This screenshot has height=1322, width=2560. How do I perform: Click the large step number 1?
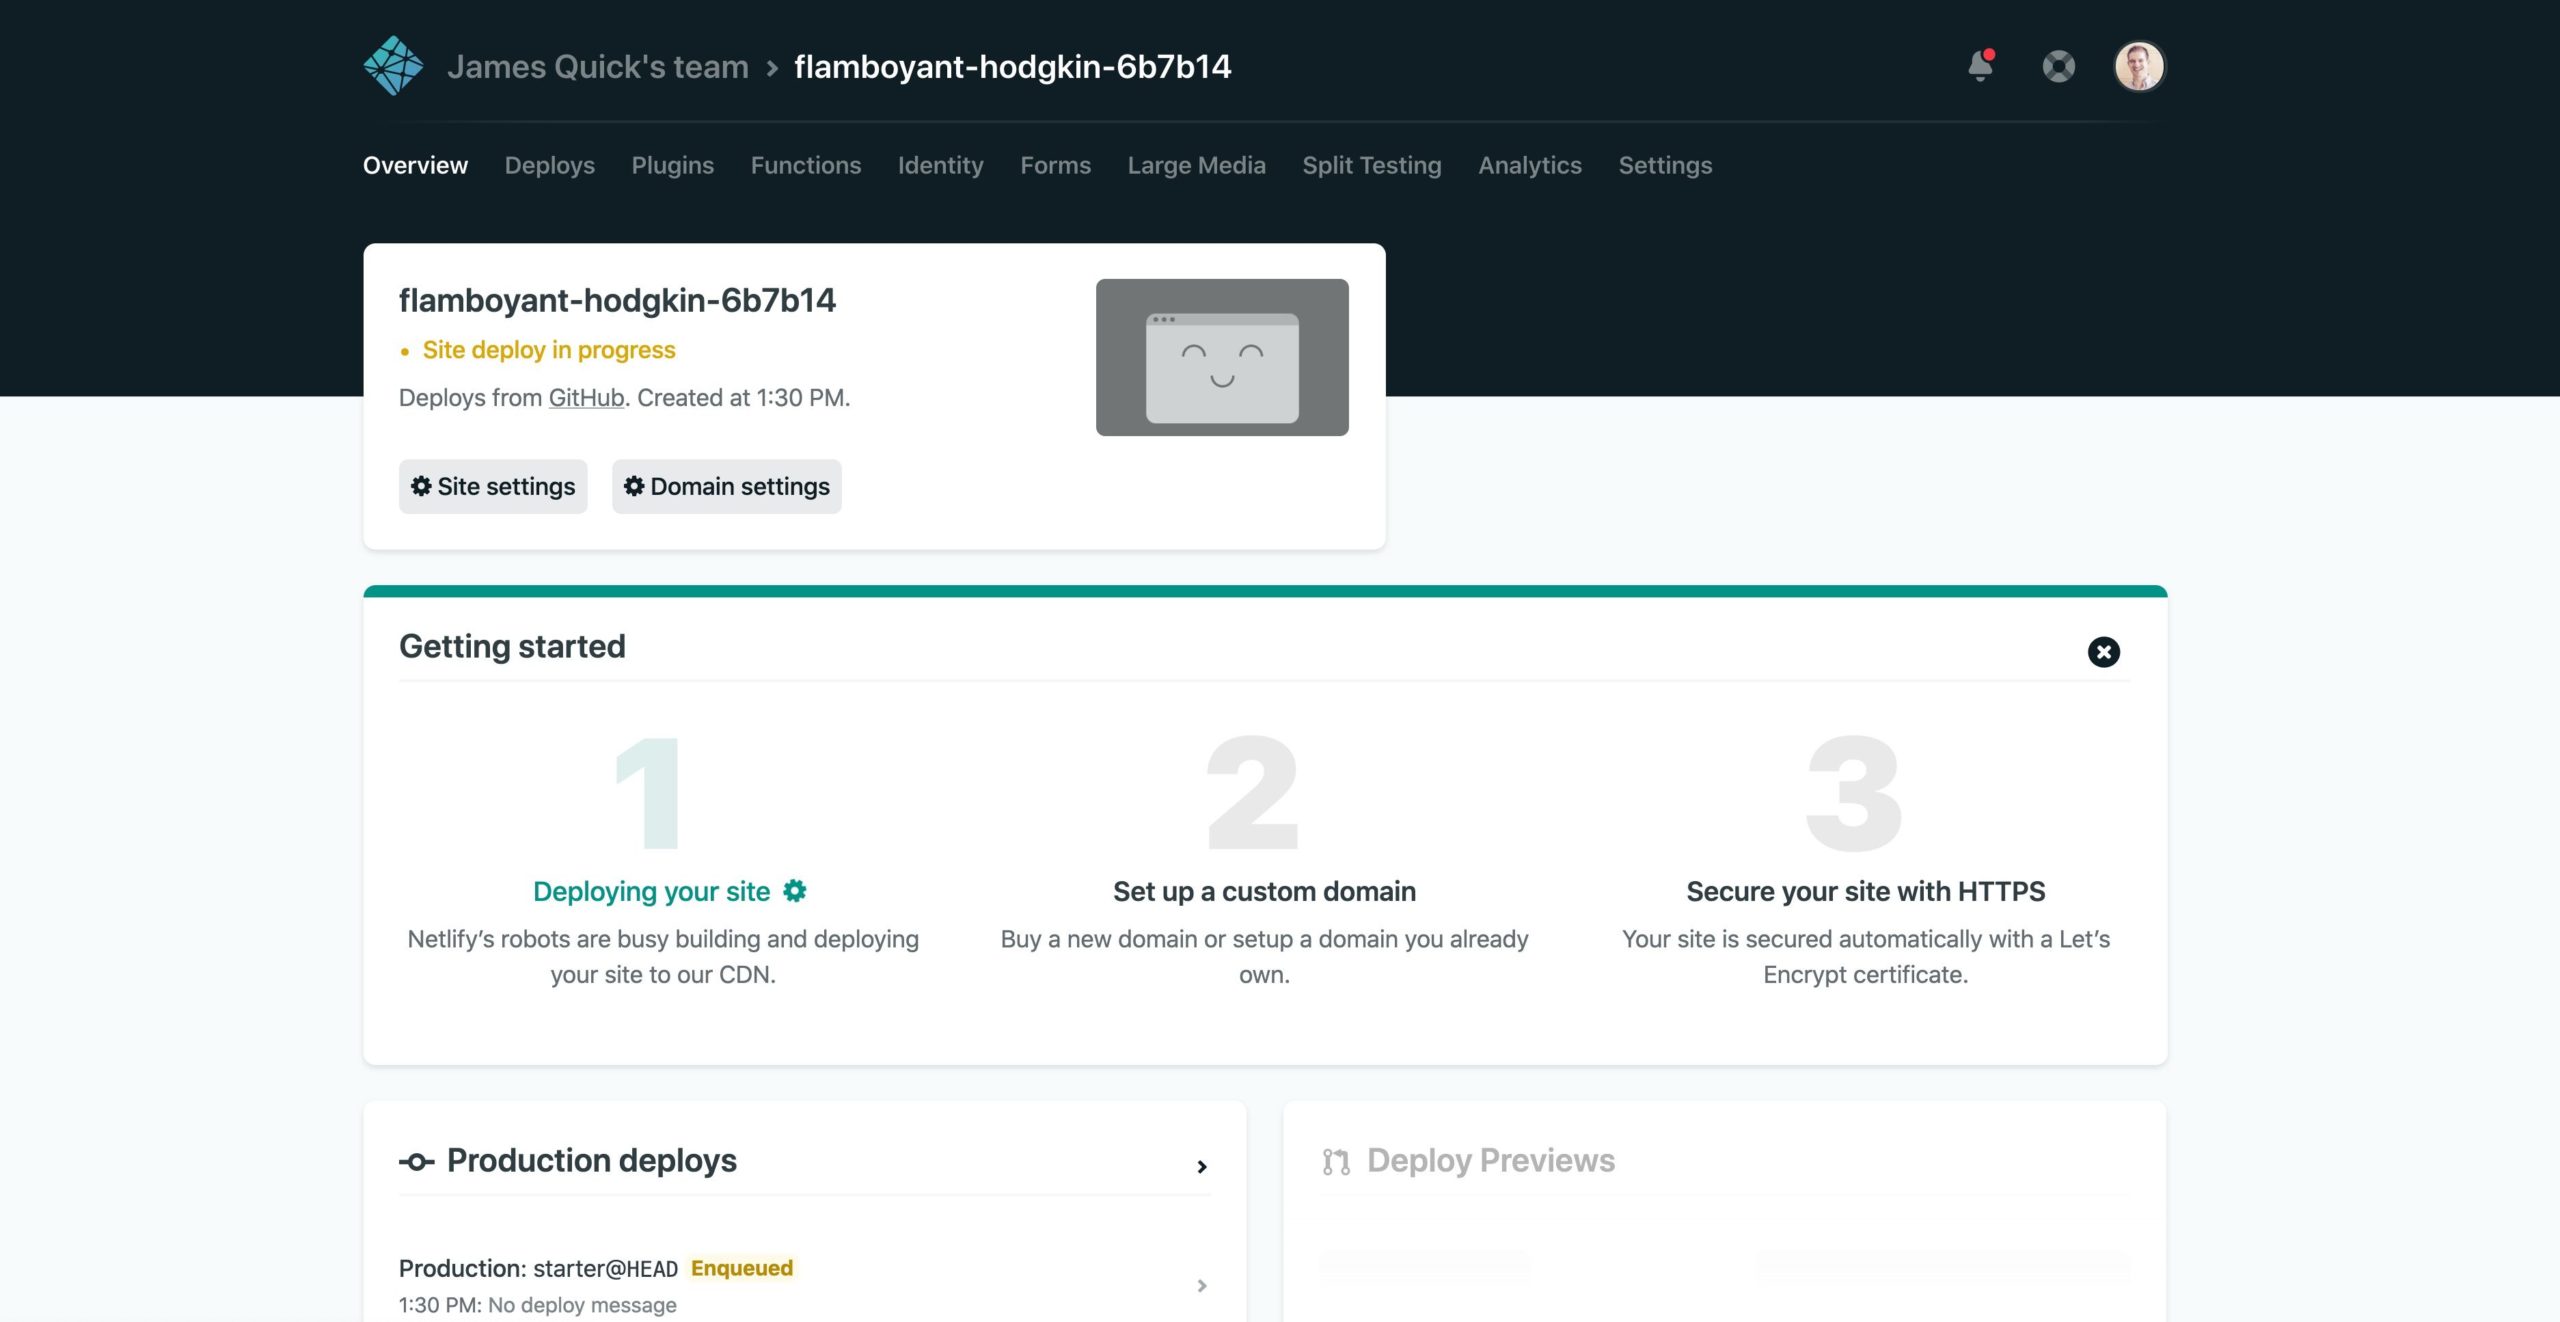[649, 792]
